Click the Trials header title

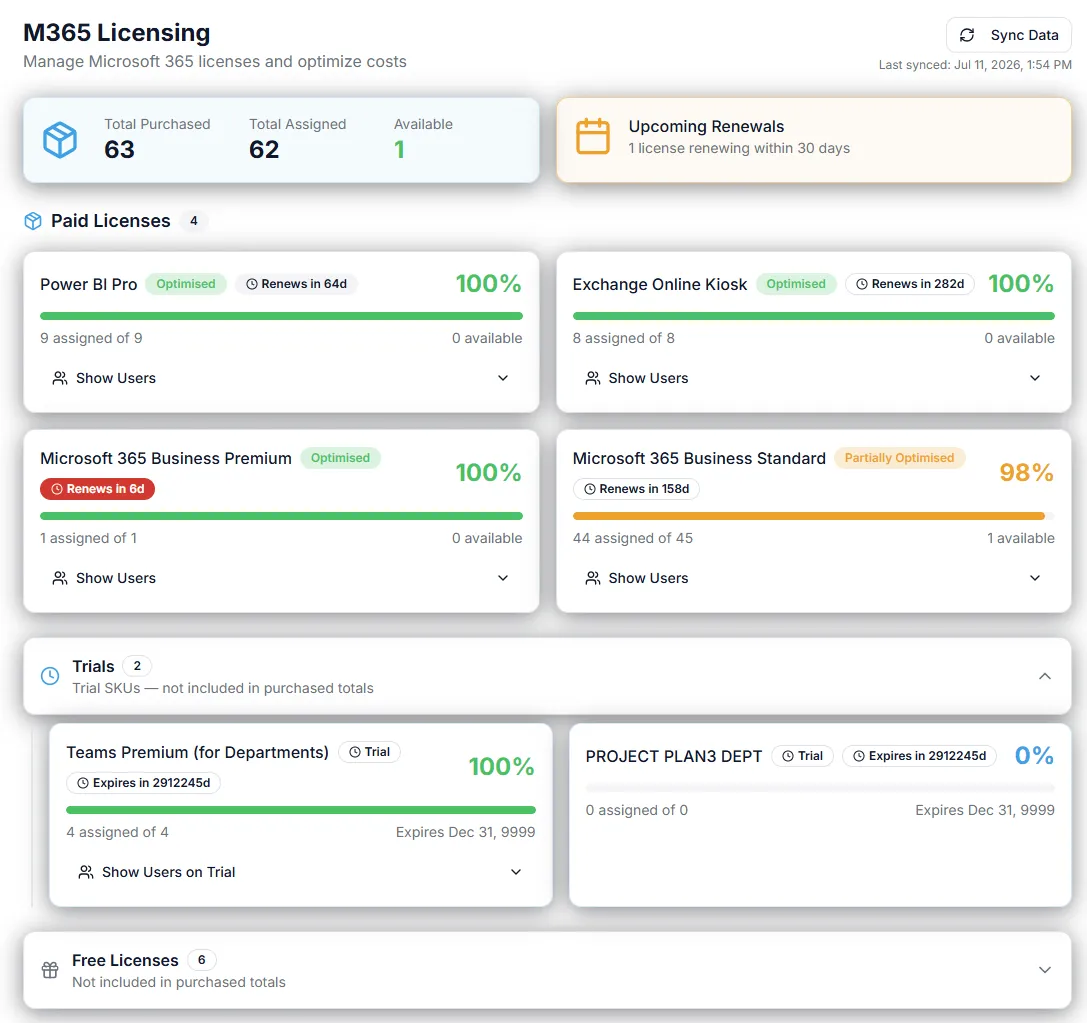(94, 667)
